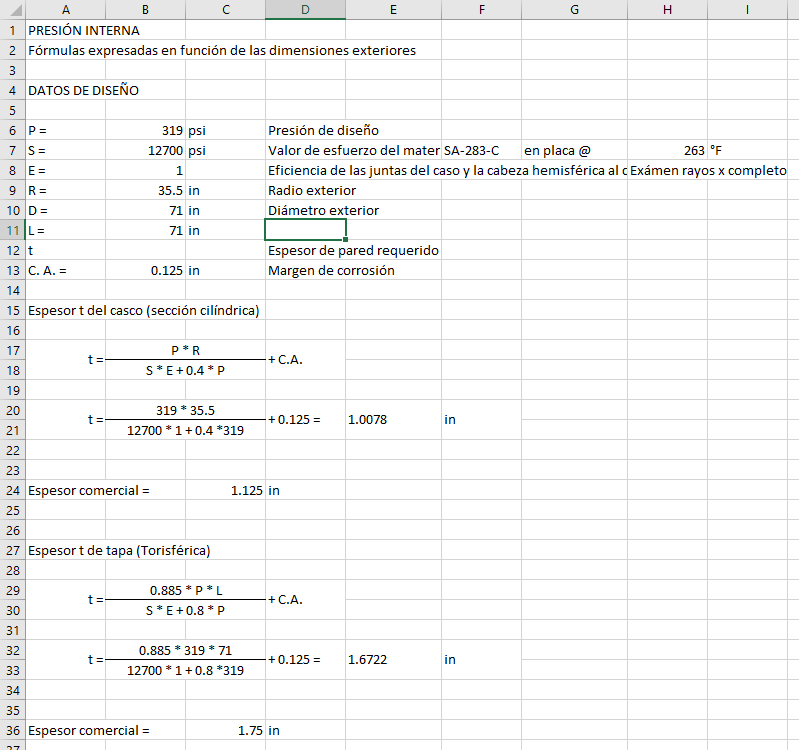Click the fill handle of the active cell
This screenshot has width=799, height=750.
tap(345, 239)
